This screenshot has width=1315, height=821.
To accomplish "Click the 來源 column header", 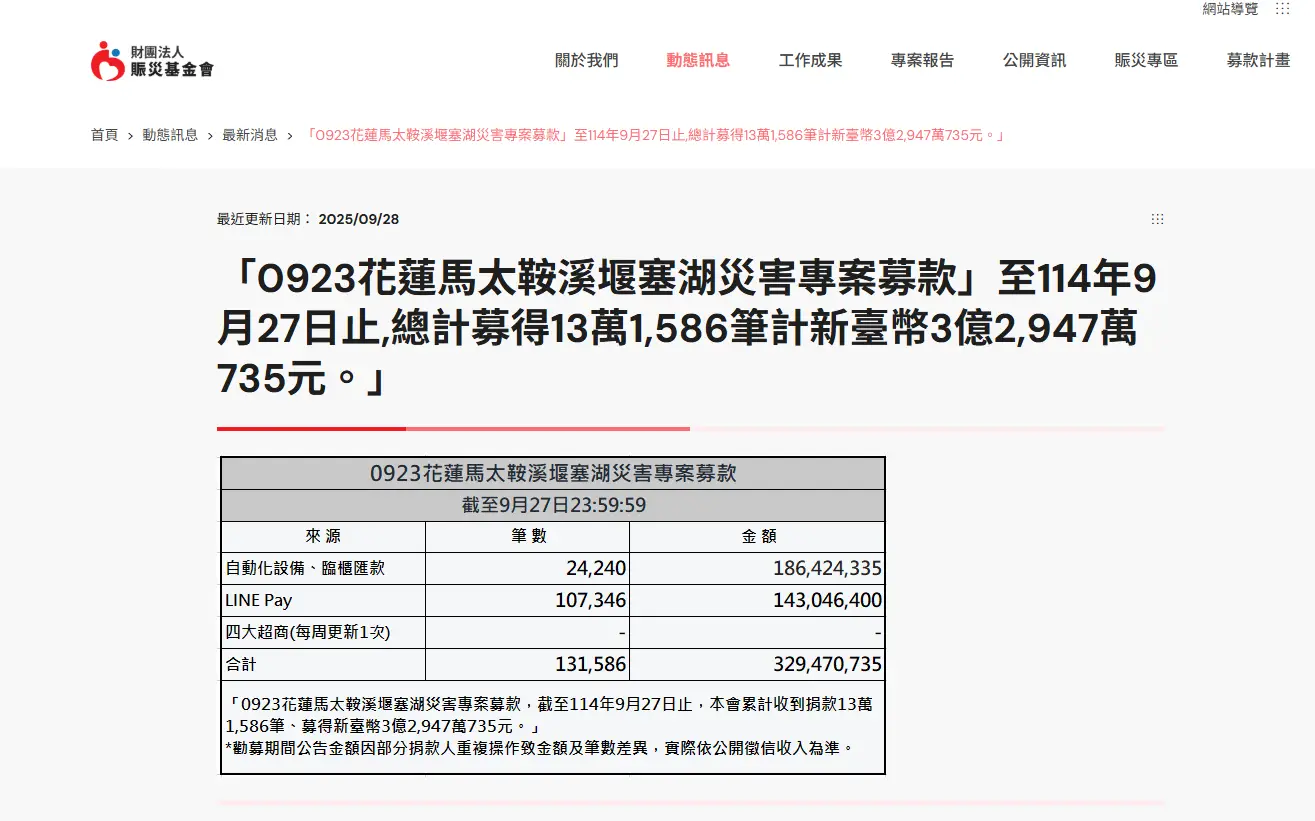I will pos(323,537).
